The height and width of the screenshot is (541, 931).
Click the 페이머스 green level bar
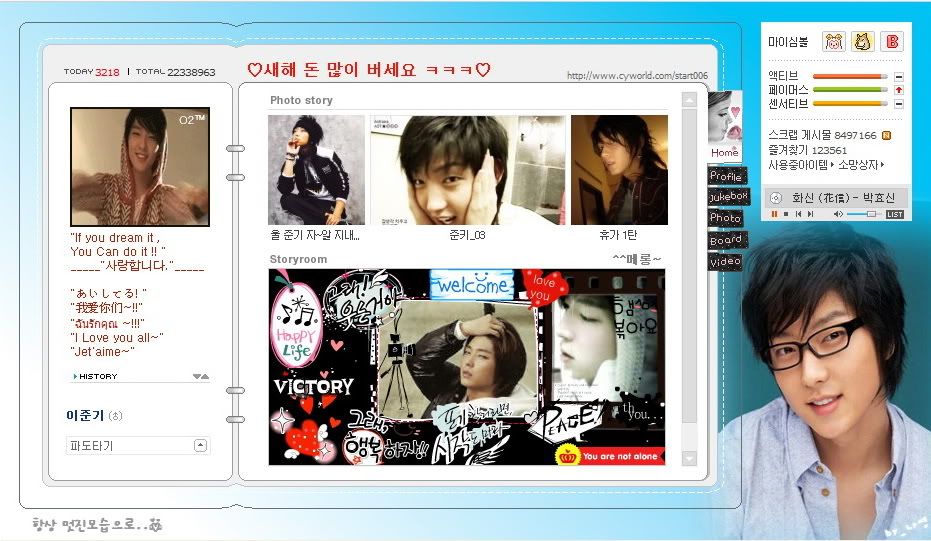(x=850, y=90)
